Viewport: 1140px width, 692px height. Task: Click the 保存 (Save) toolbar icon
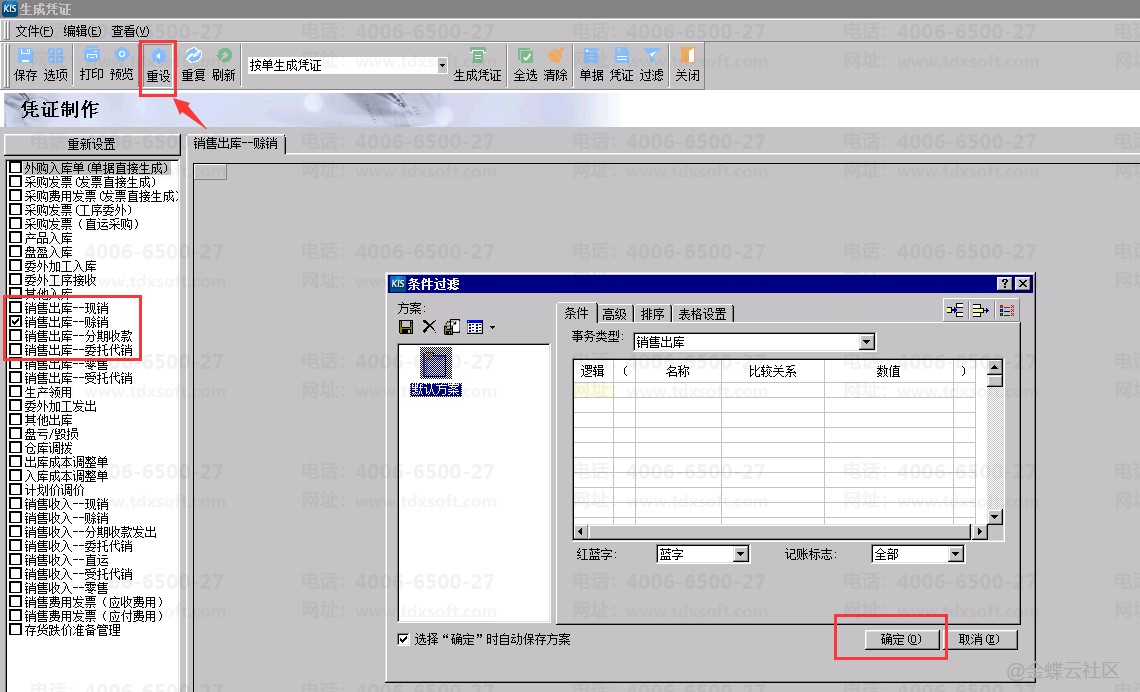point(26,64)
